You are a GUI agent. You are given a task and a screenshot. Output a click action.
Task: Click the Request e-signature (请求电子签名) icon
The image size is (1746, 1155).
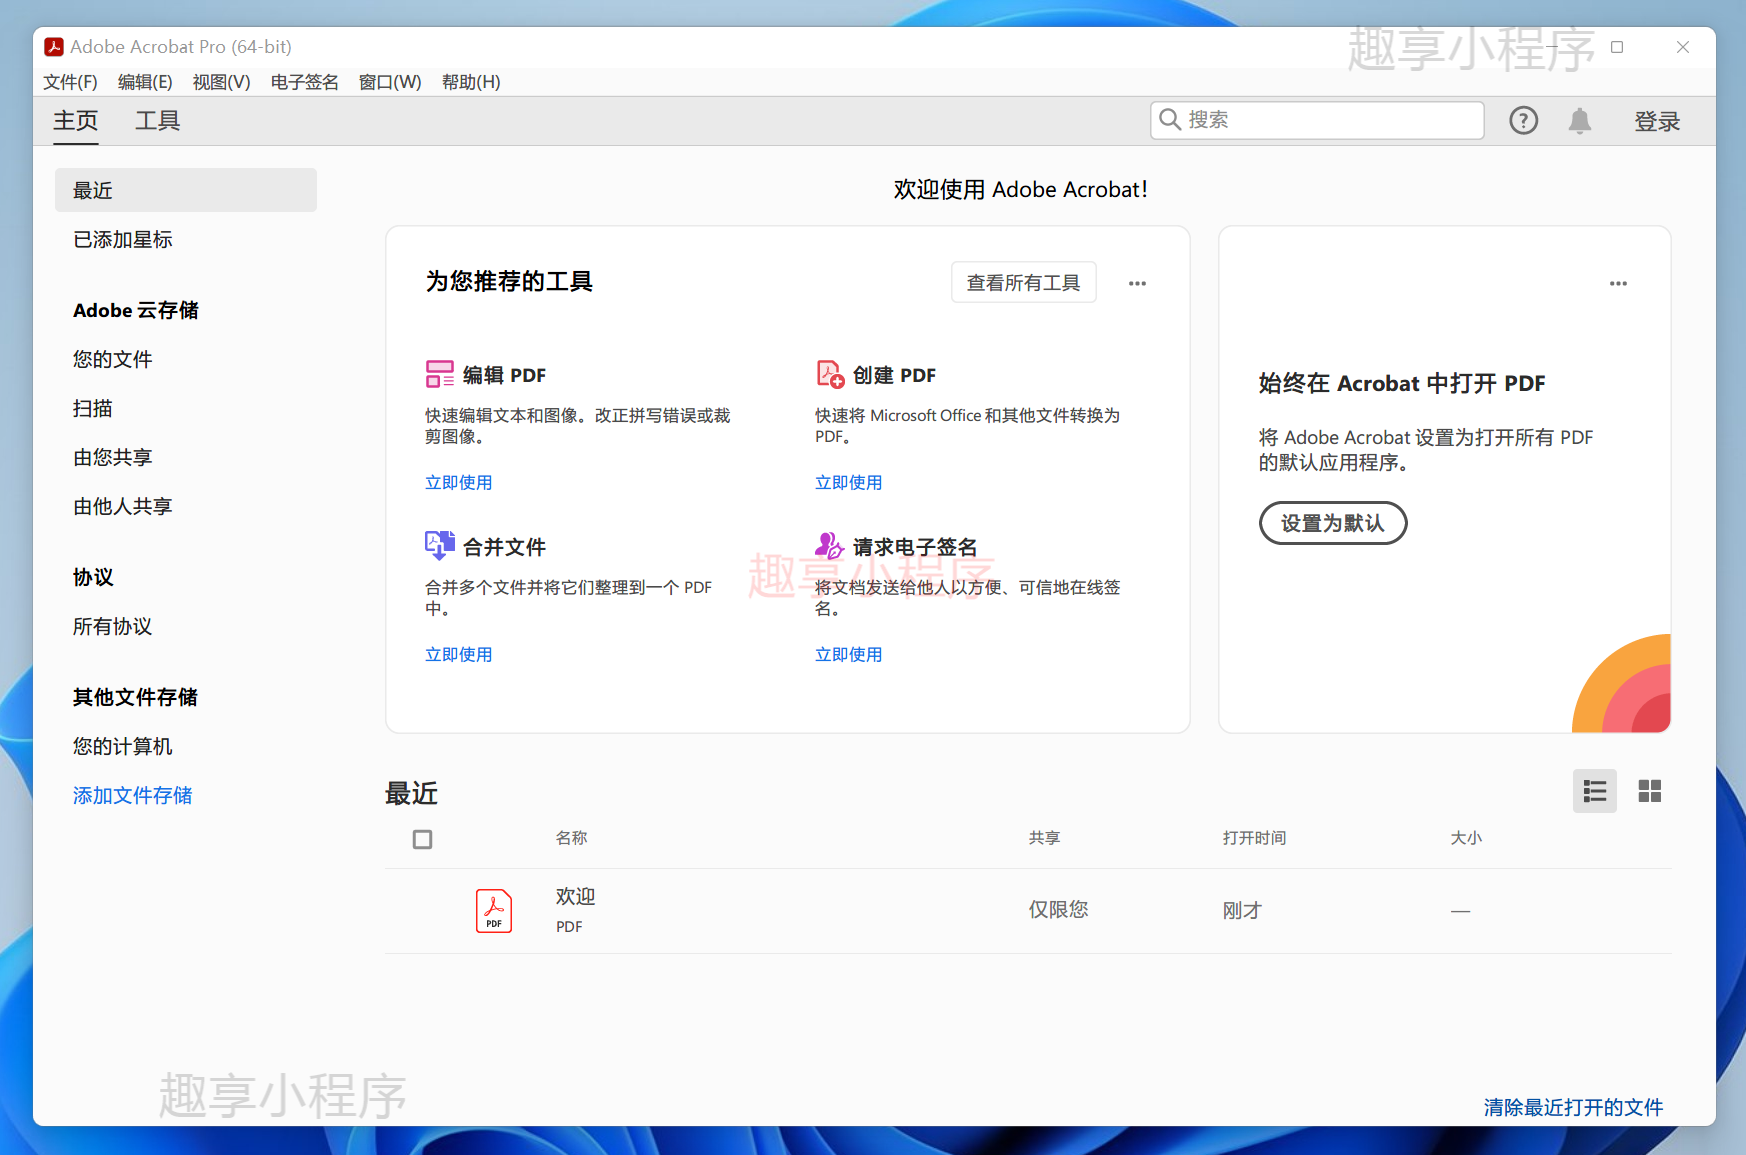(830, 546)
